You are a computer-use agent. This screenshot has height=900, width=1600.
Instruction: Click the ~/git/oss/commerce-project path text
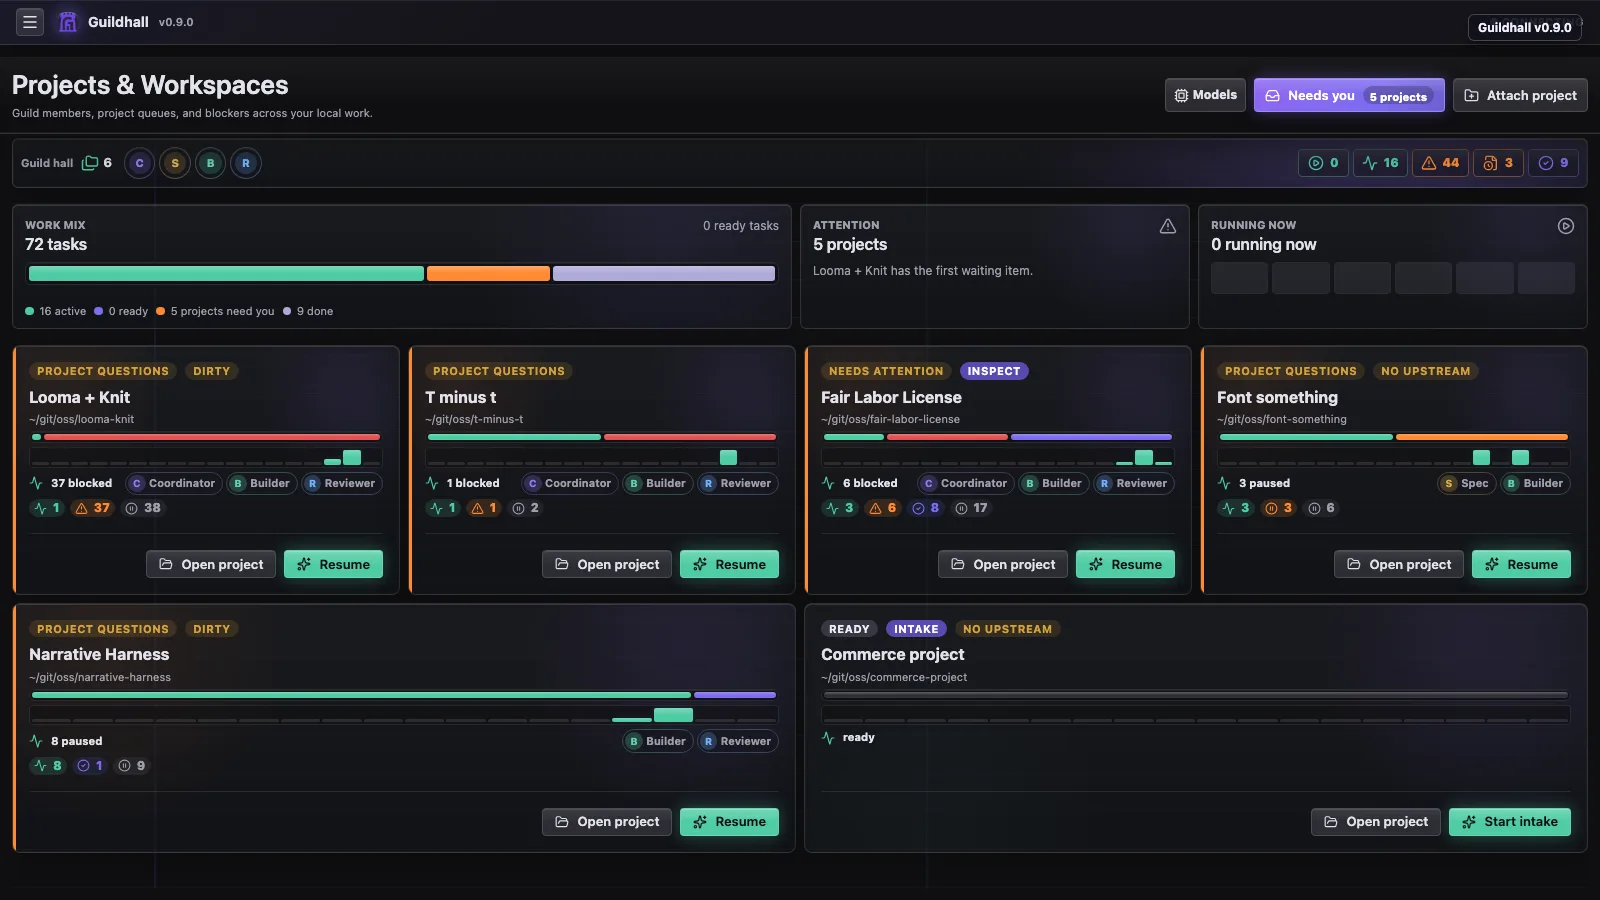894,677
